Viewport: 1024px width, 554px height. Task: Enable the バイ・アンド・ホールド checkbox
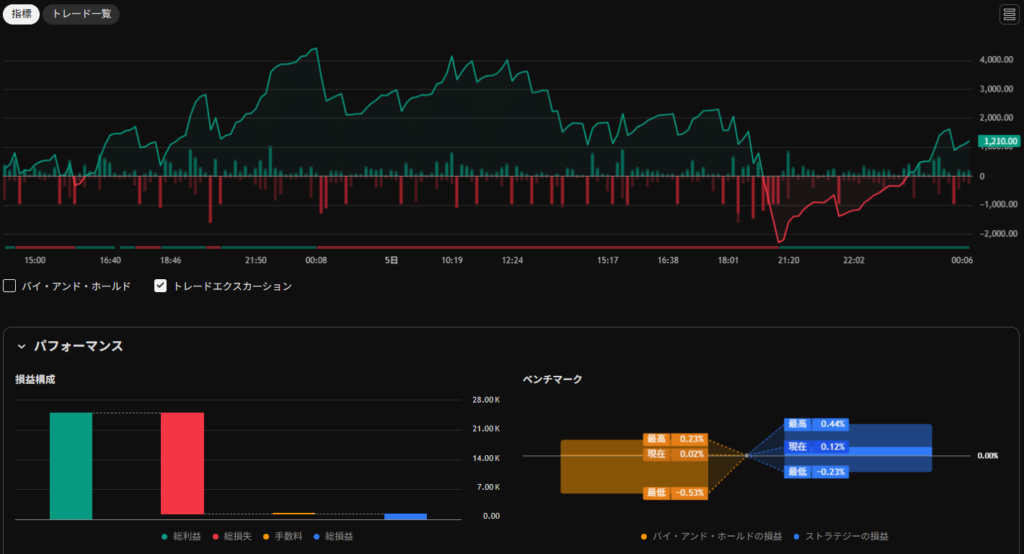pyautogui.click(x=10, y=286)
